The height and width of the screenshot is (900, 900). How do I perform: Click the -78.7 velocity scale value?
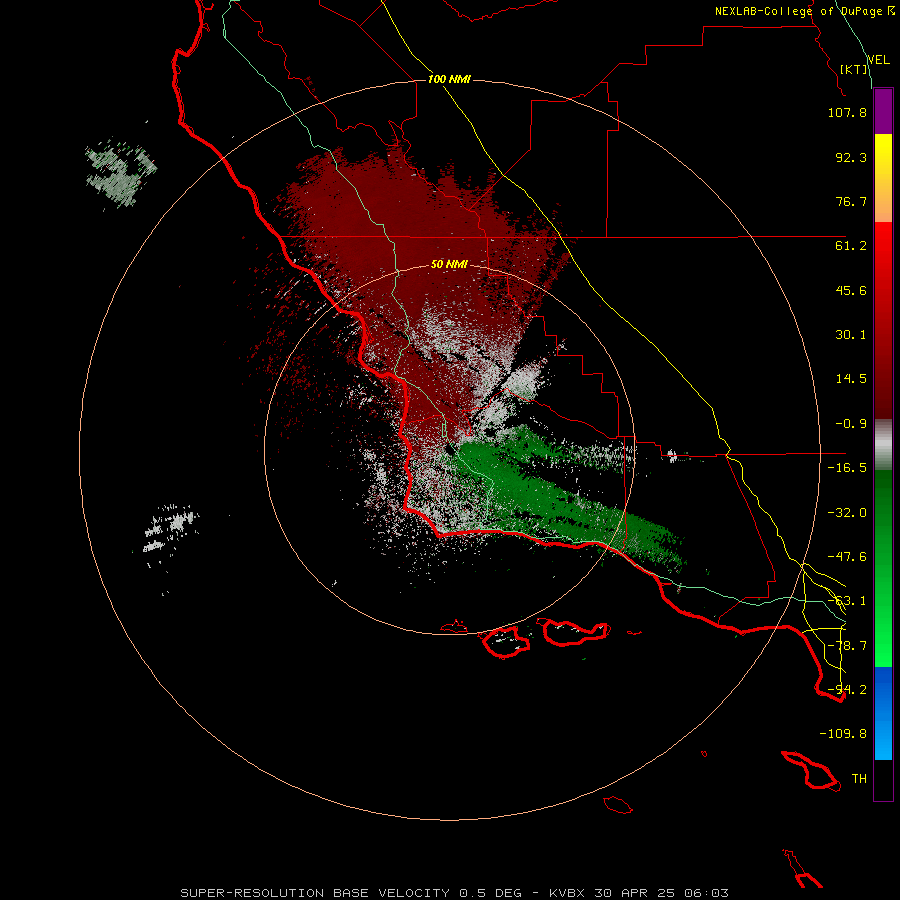click(x=847, y=646)
